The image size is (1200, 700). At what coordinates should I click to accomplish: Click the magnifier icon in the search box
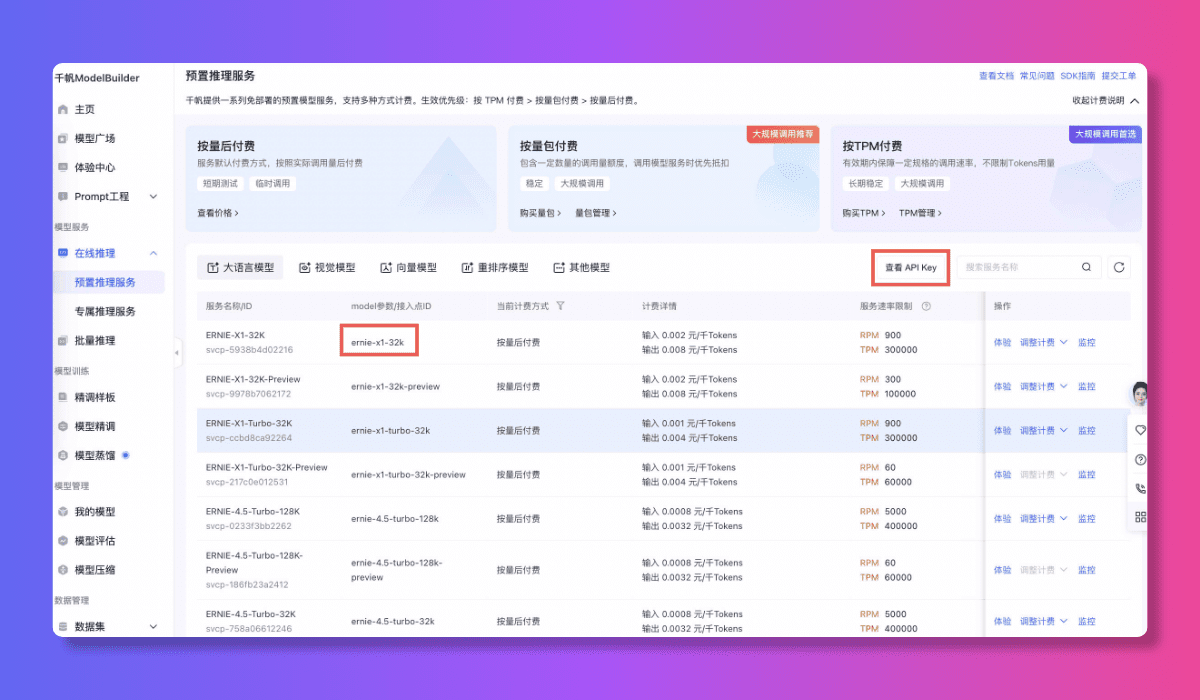[x=1086, y=267]
